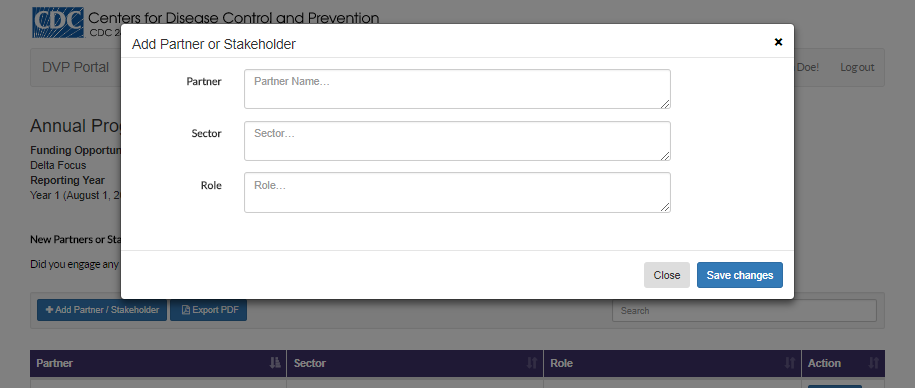Click the Role column header text
The width and height of the screenshot is (915, 388).
click(561, 363)
